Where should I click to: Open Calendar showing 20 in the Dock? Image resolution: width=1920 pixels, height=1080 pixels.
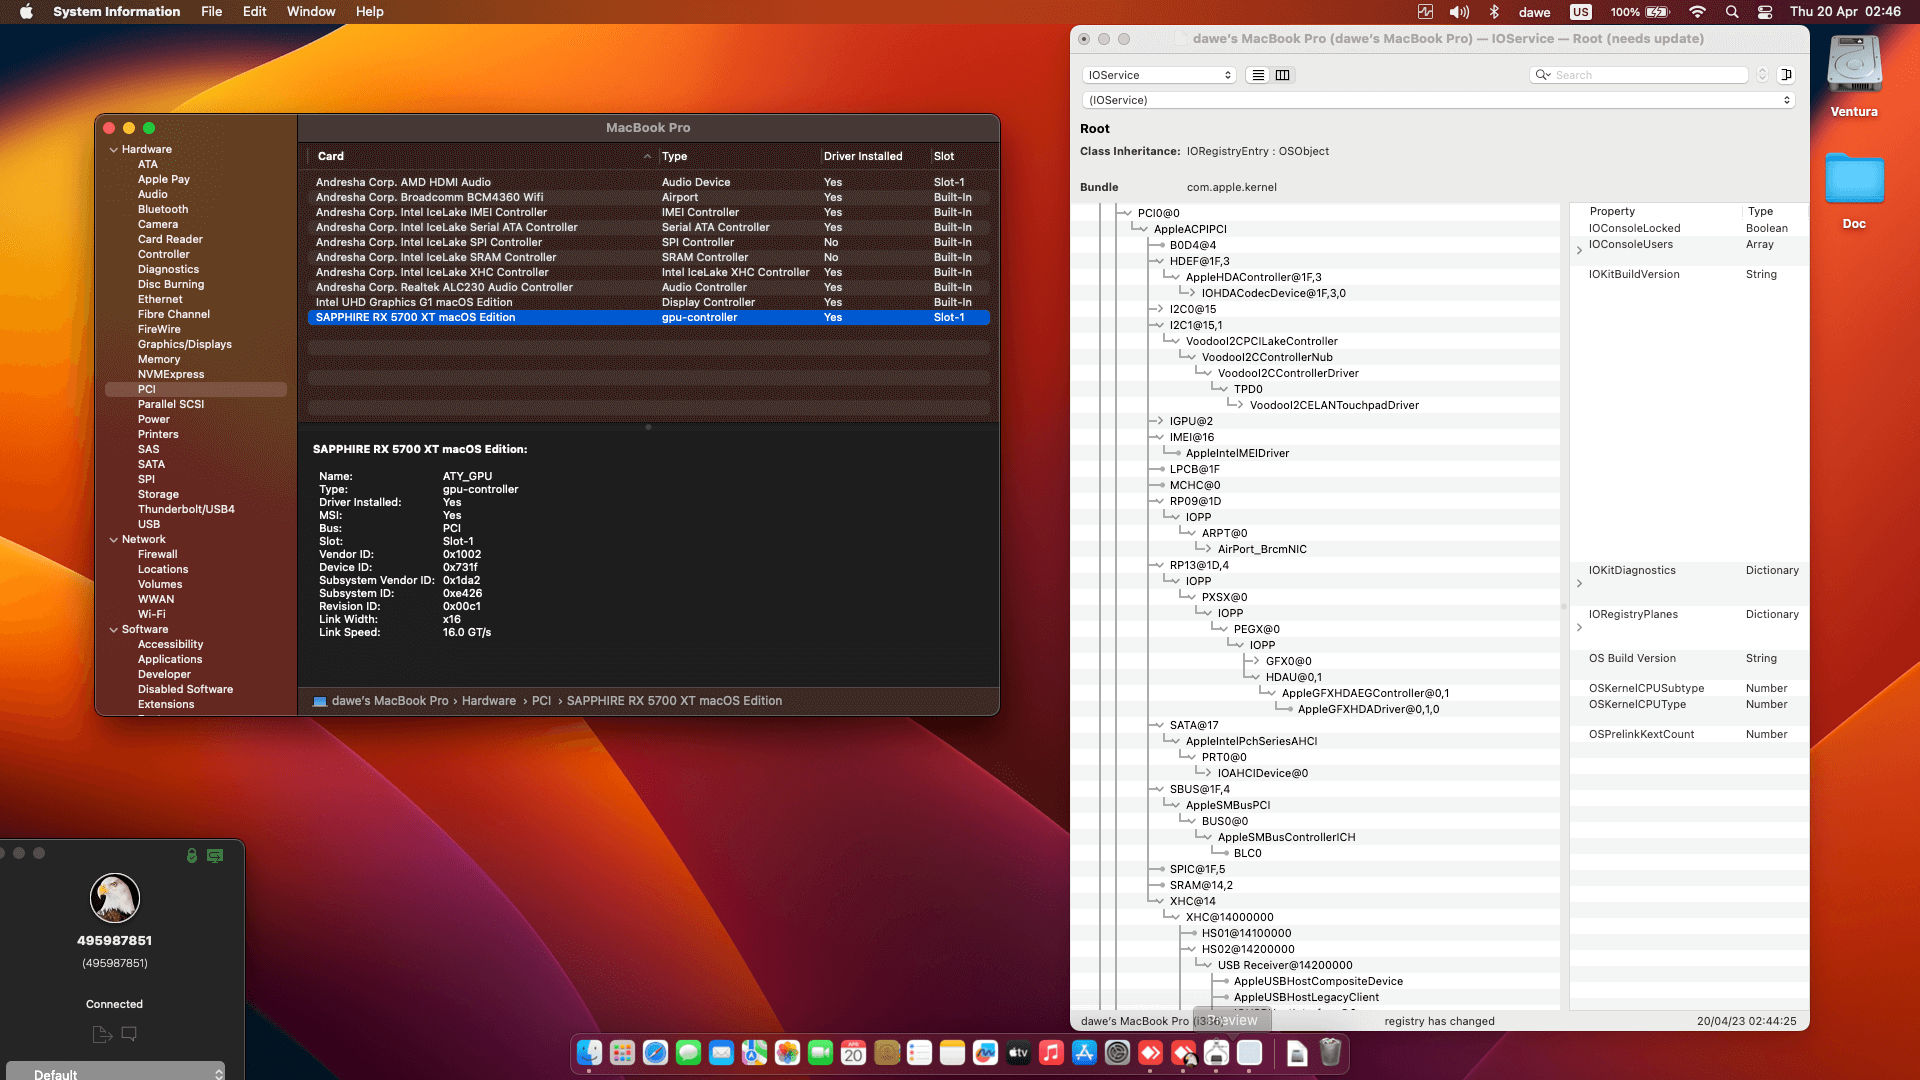coord(853,1053)
